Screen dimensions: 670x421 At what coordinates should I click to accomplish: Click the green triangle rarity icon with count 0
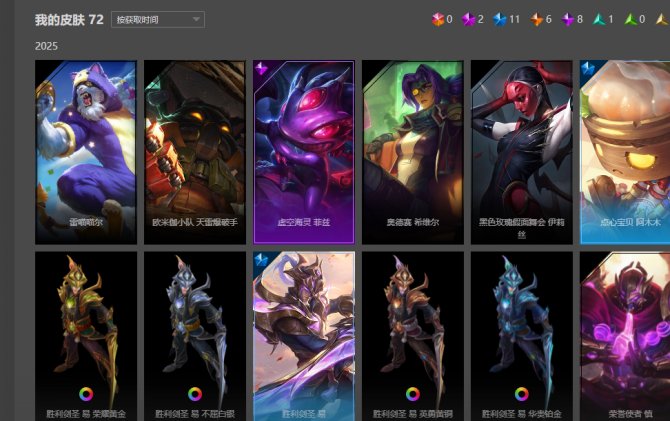point(630,19)
